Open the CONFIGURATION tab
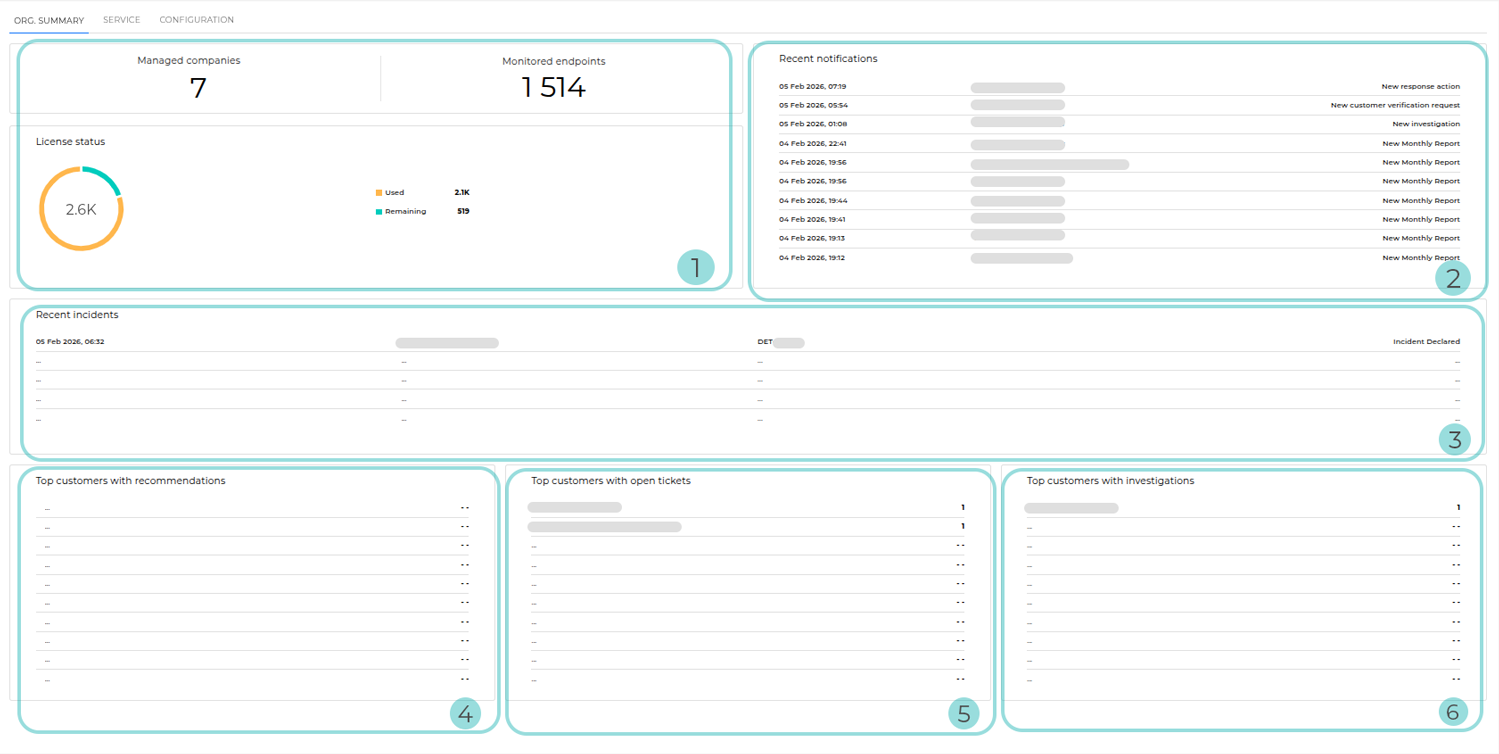 [x=196, y=19]
